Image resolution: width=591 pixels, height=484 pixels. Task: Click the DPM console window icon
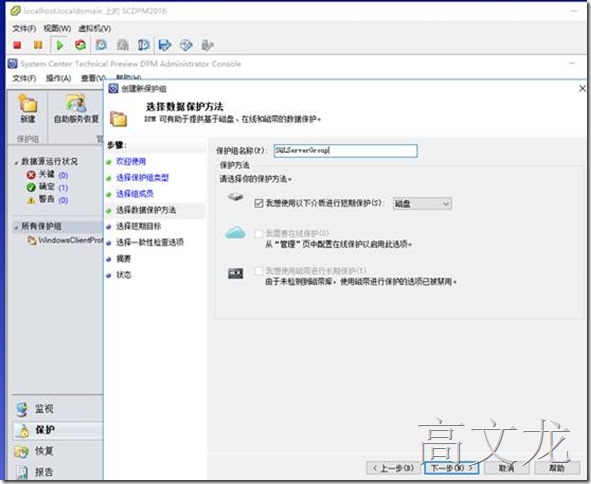(x=12, y=64)
